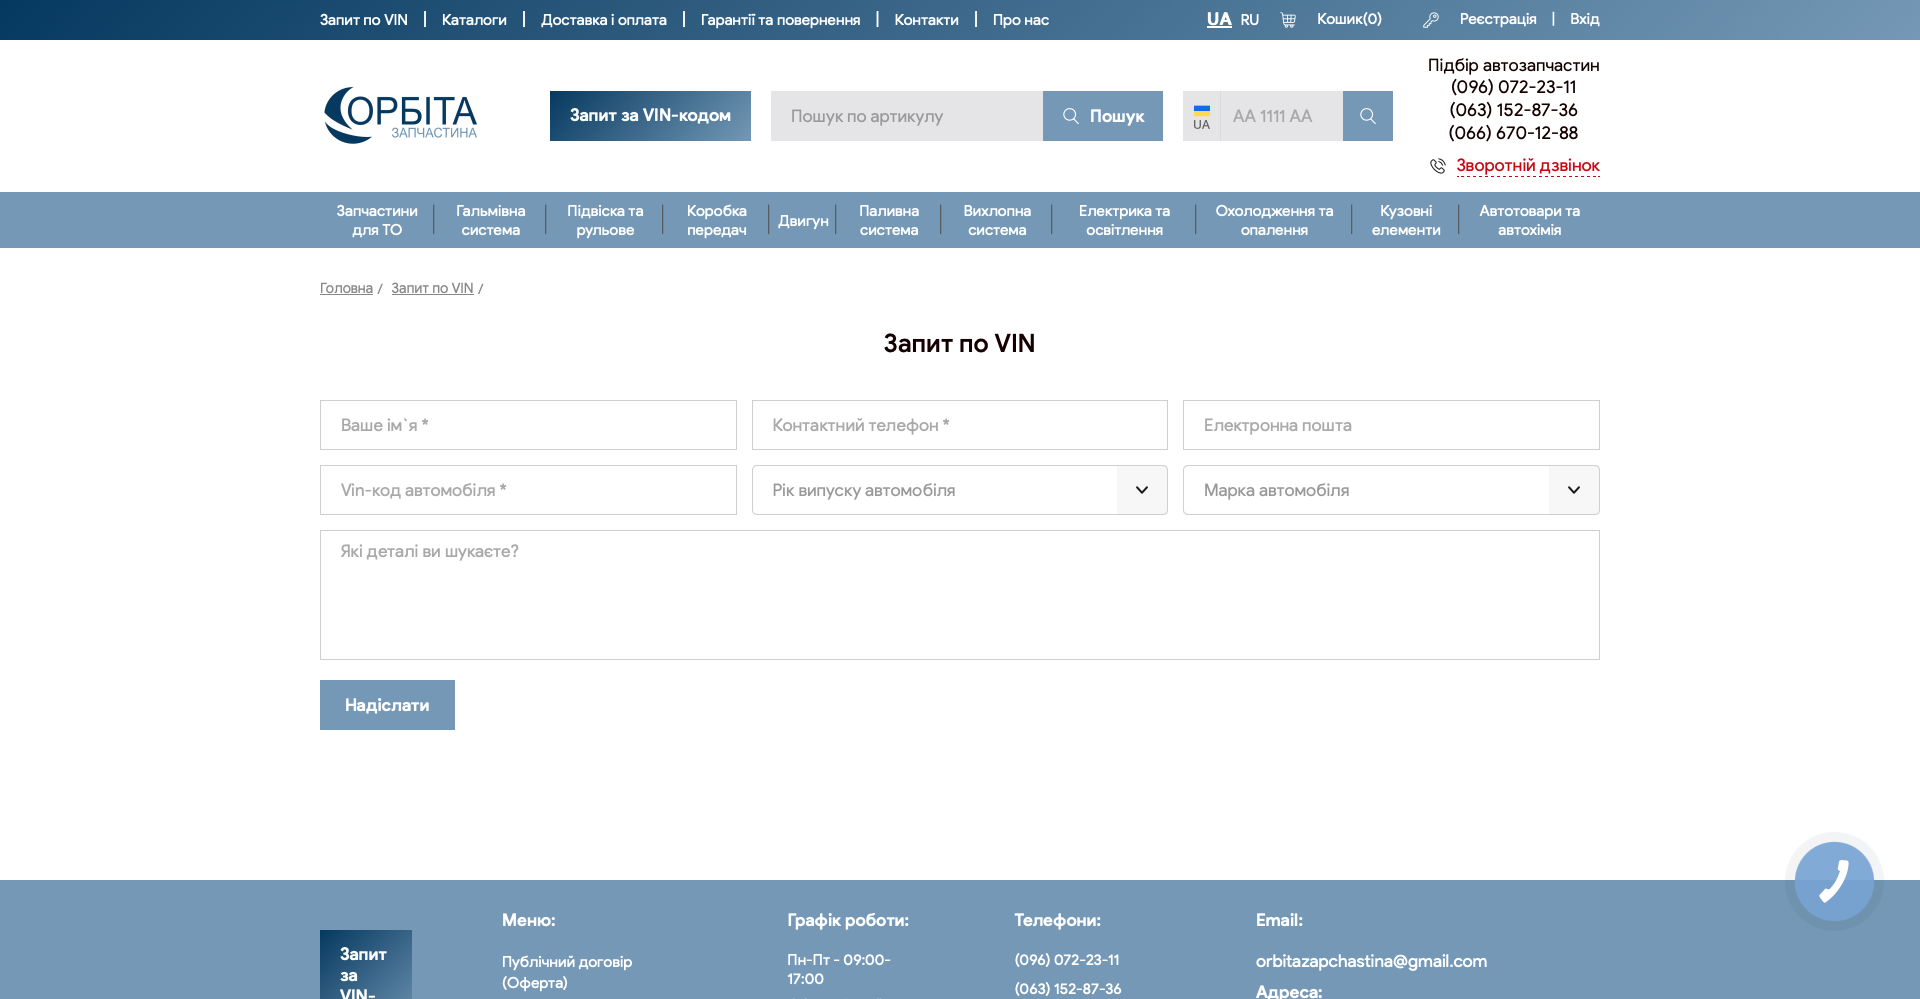Click footer phone (063) 152-87-36
This screenshot has width=1920, height=999.
pos(1068,989)
